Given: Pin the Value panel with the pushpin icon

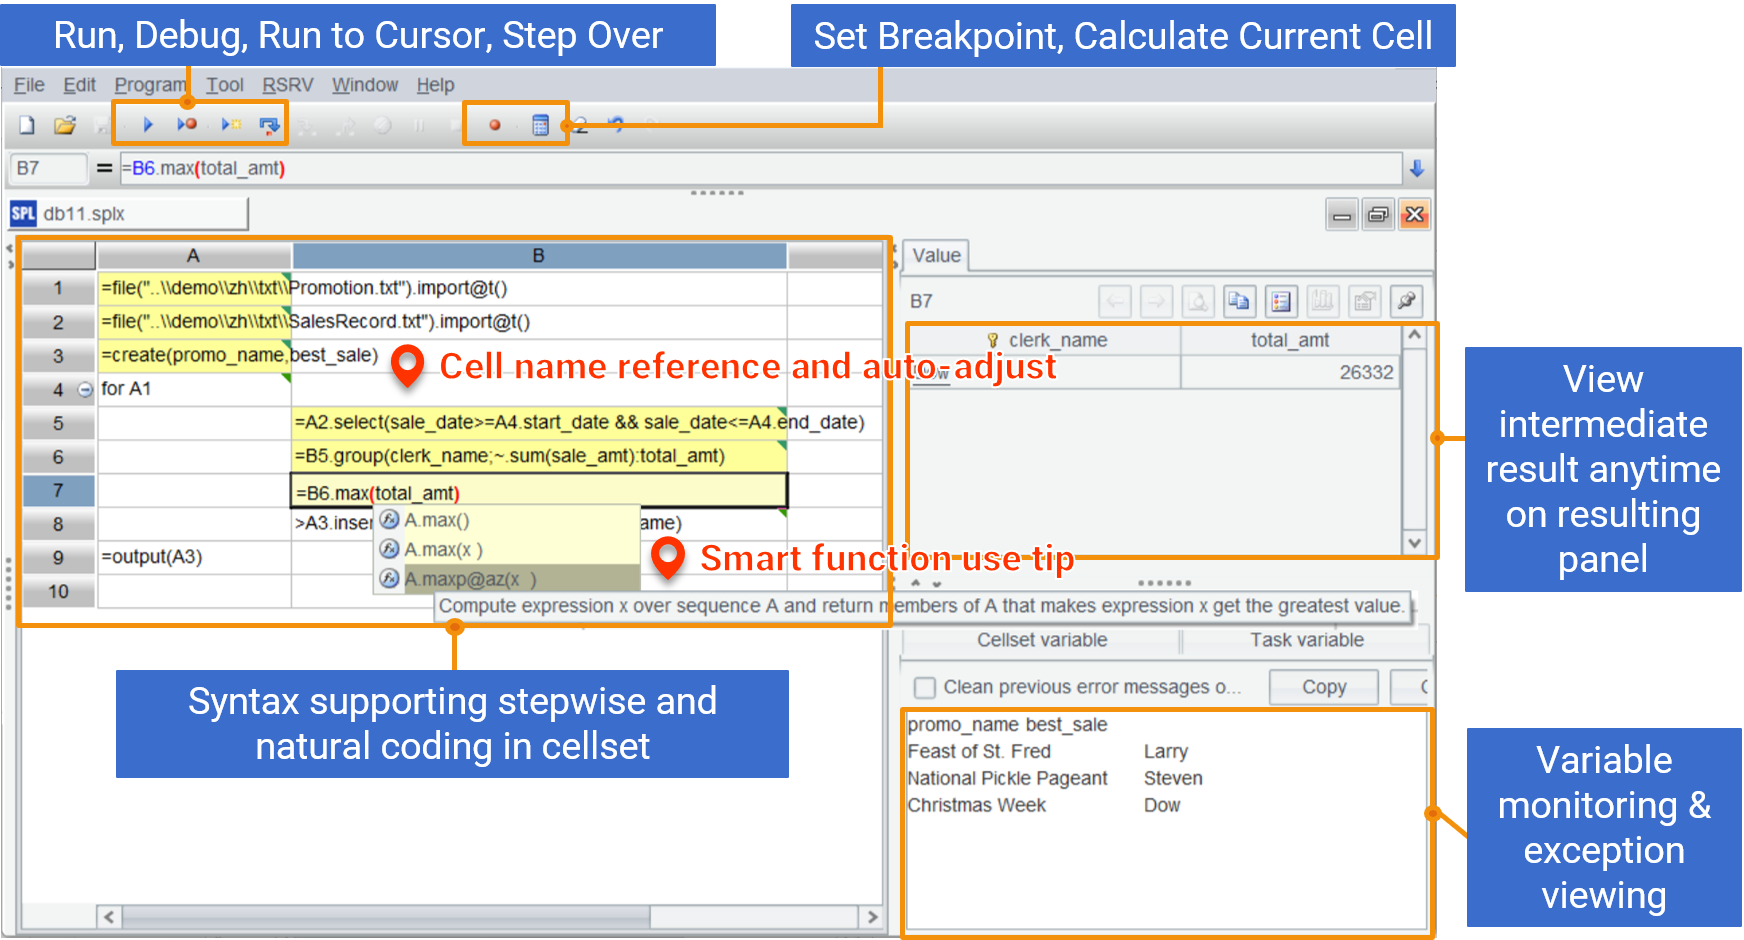Looking at the screenshot, I should pyautogui.click(x=1406, y=301).
